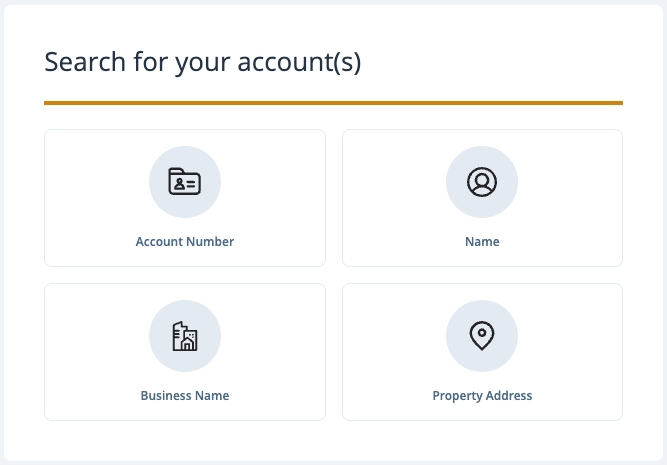Viewport: 667px width, 465px height.
Task: Click the "Search for your account(s)" heading
Action: 202,62
